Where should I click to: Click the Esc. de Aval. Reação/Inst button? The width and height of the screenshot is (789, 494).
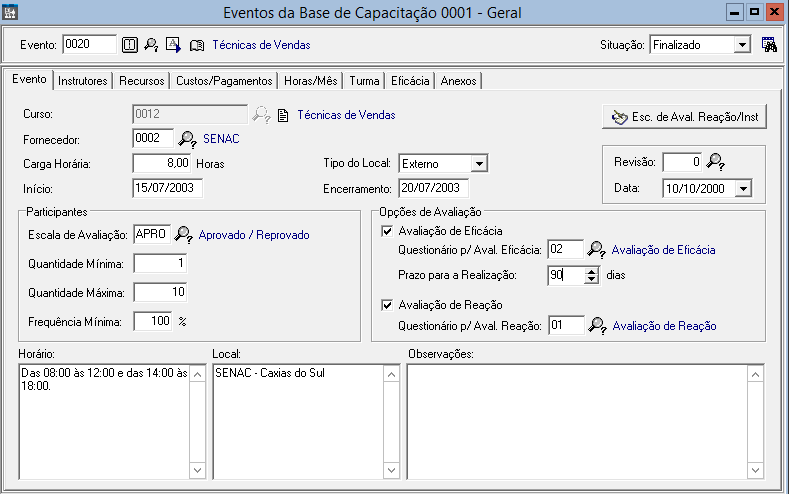coord(685,117)
